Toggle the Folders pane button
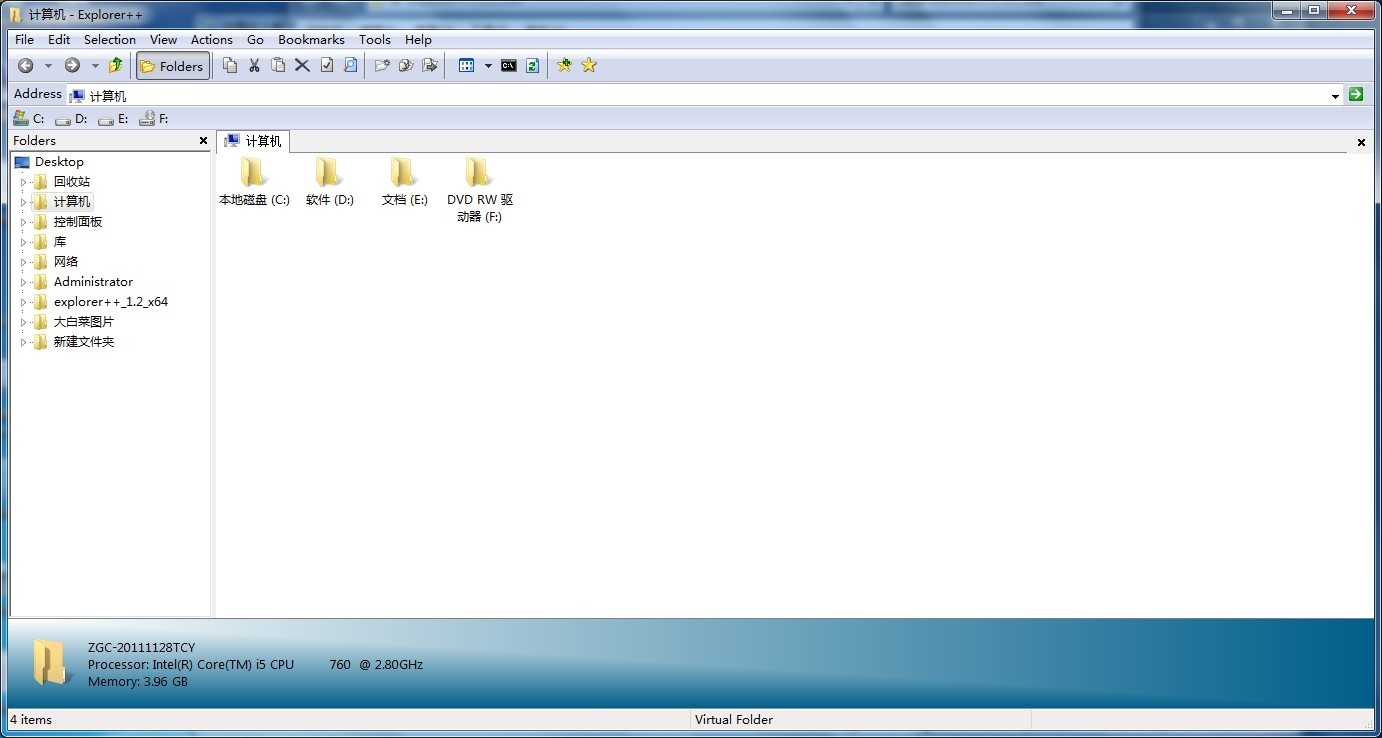Viewport: 1382px width, 738px height. 173,66
